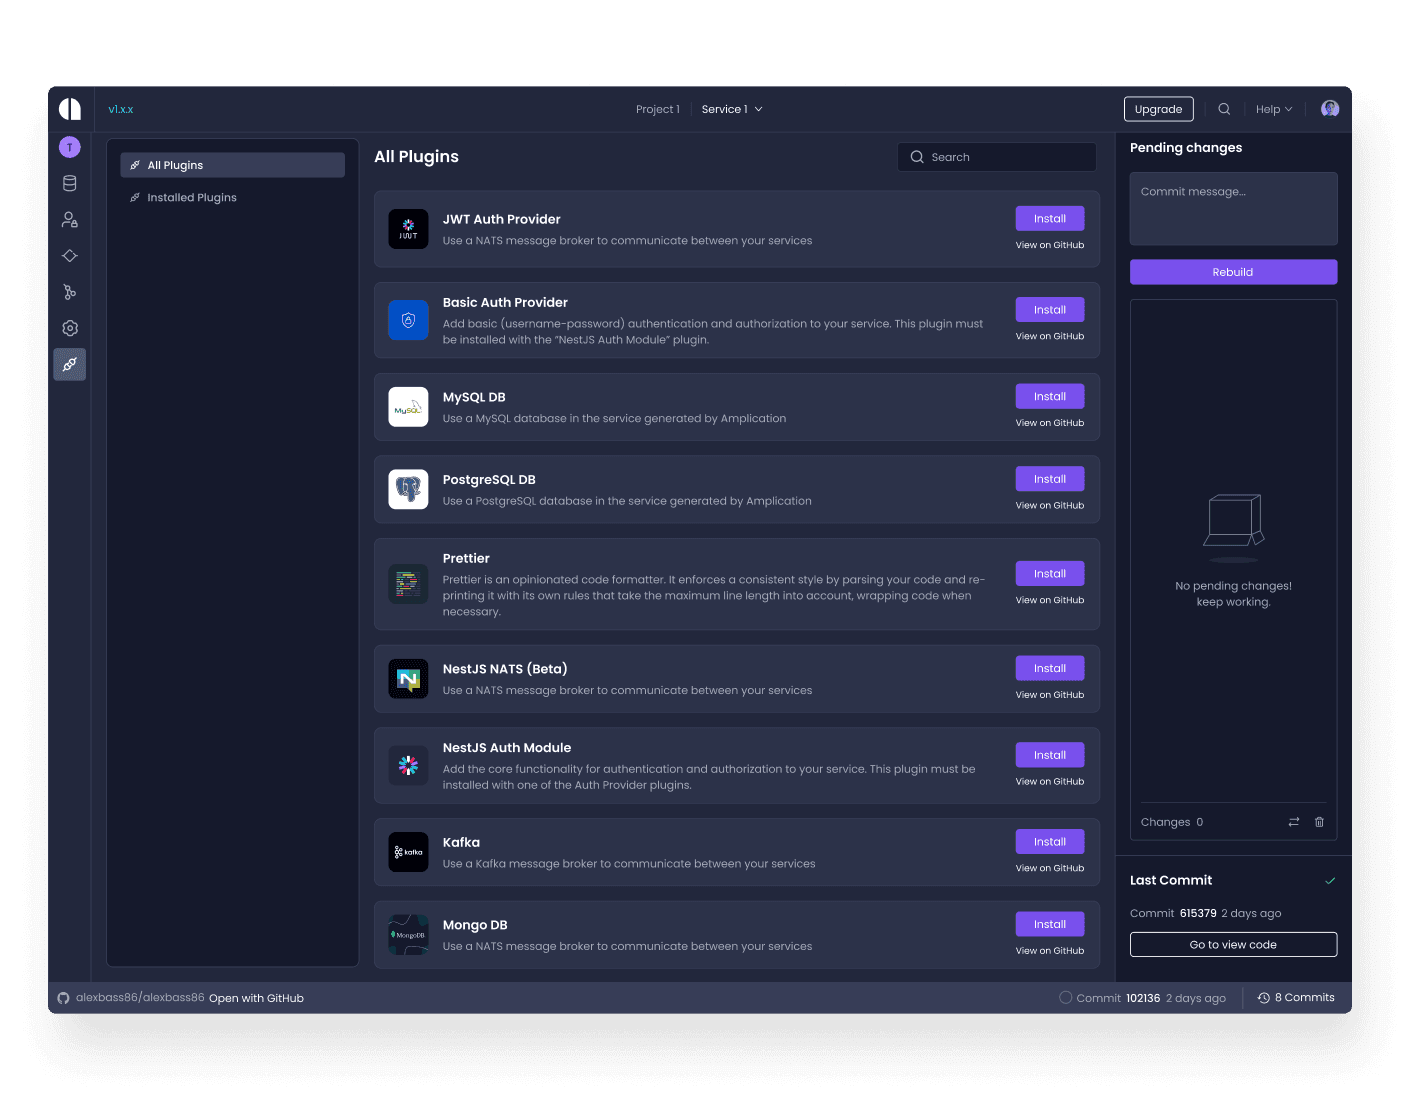Screen dimensions: 1412x1100
Task: Click the Basic Auth Provider shield logo
Action: 408,320
